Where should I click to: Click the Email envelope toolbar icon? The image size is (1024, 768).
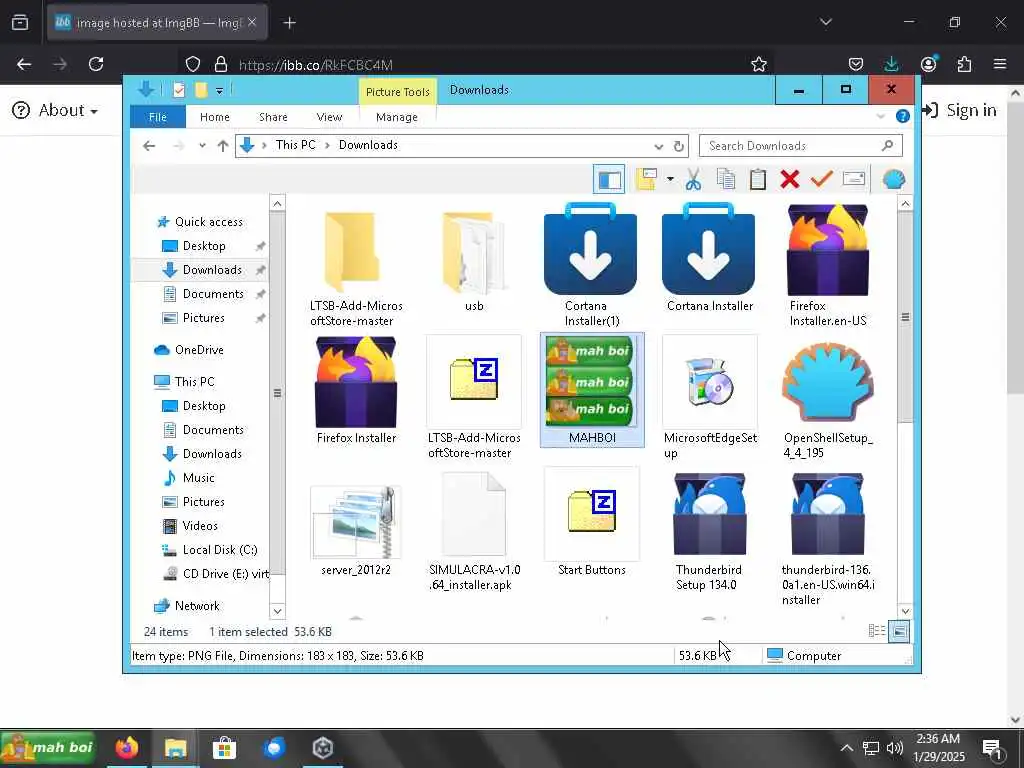[854, 178]
